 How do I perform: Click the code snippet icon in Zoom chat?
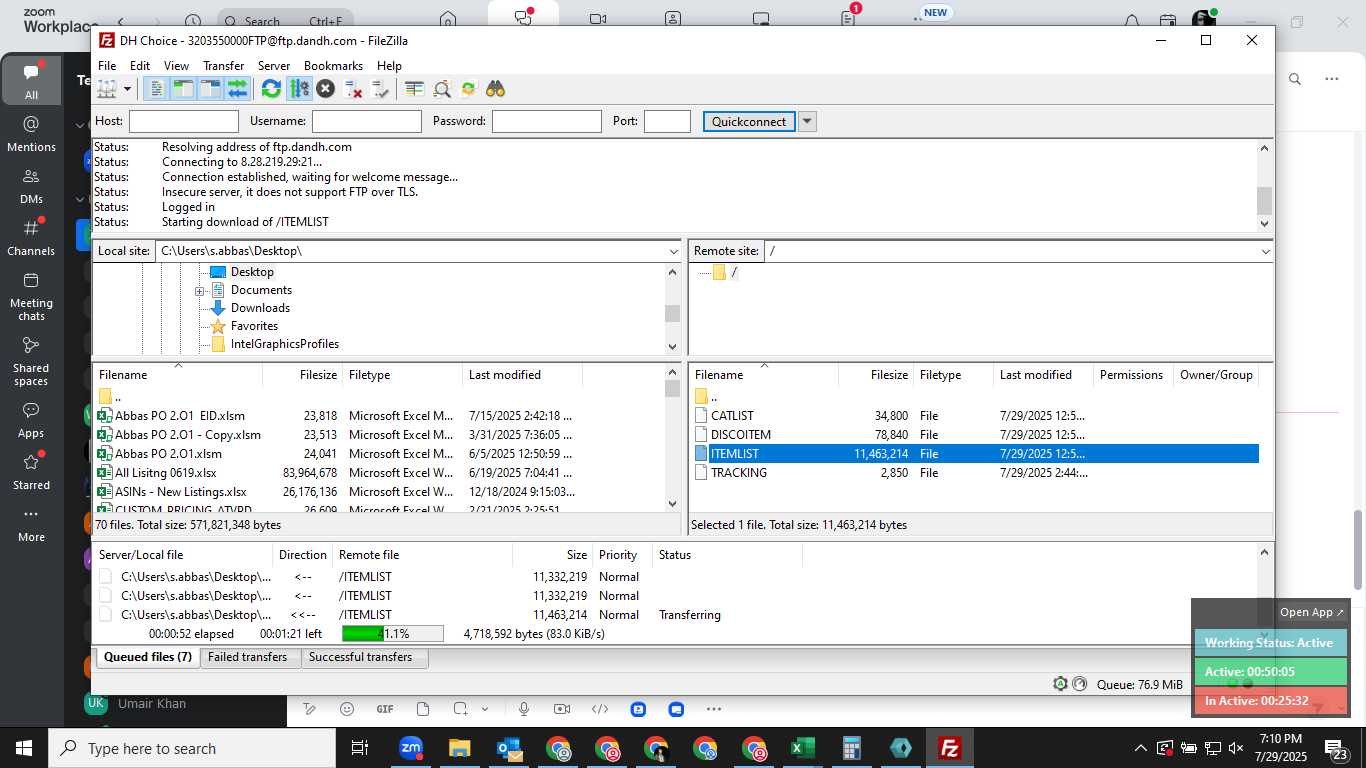[x=600, y=709]
